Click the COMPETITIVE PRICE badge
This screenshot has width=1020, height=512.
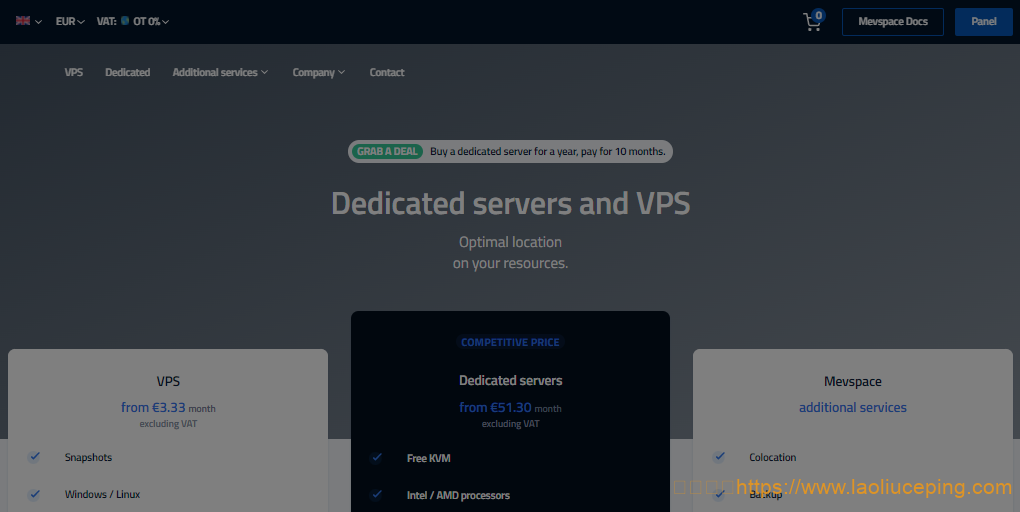pos(510,342)
